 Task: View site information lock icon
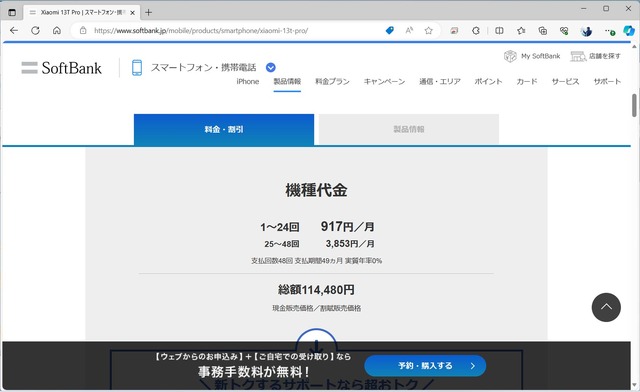[x=83, y=31]
